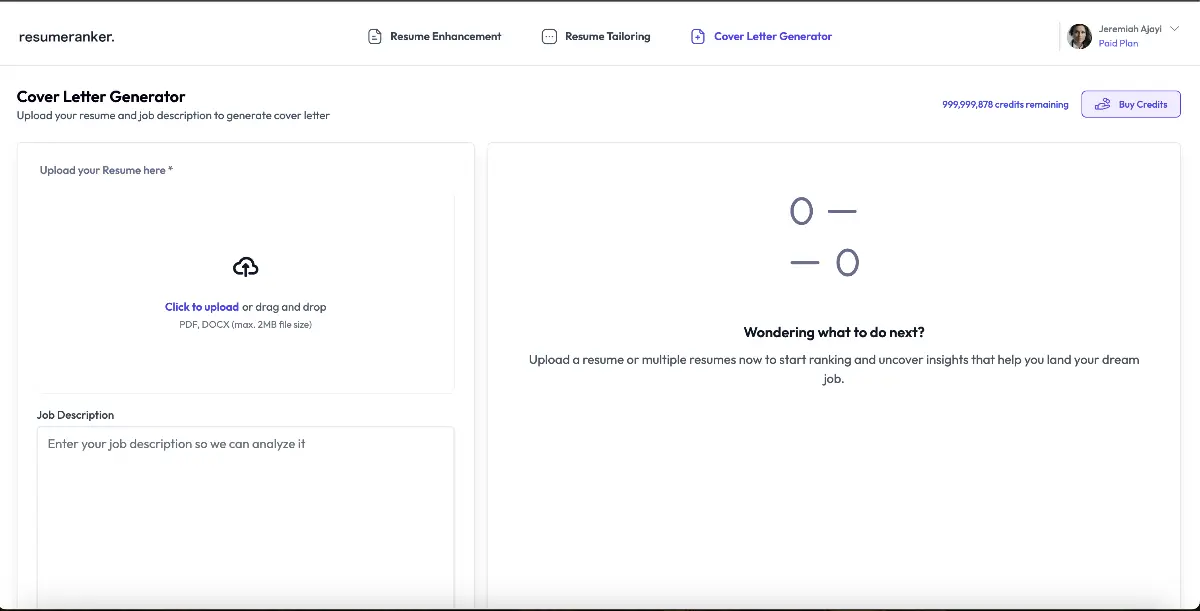
Task: Click the Cover Letter Generator plus-document icon
Action: pyautogui.click(x=697, y=35)
